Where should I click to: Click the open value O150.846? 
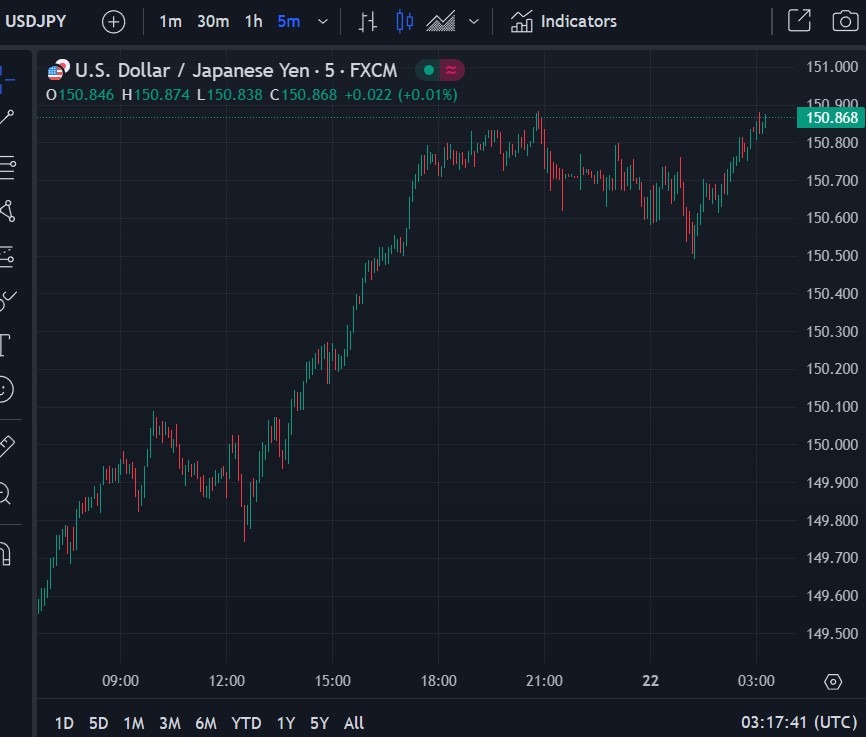pyautogui.click(x=80, y=95)
